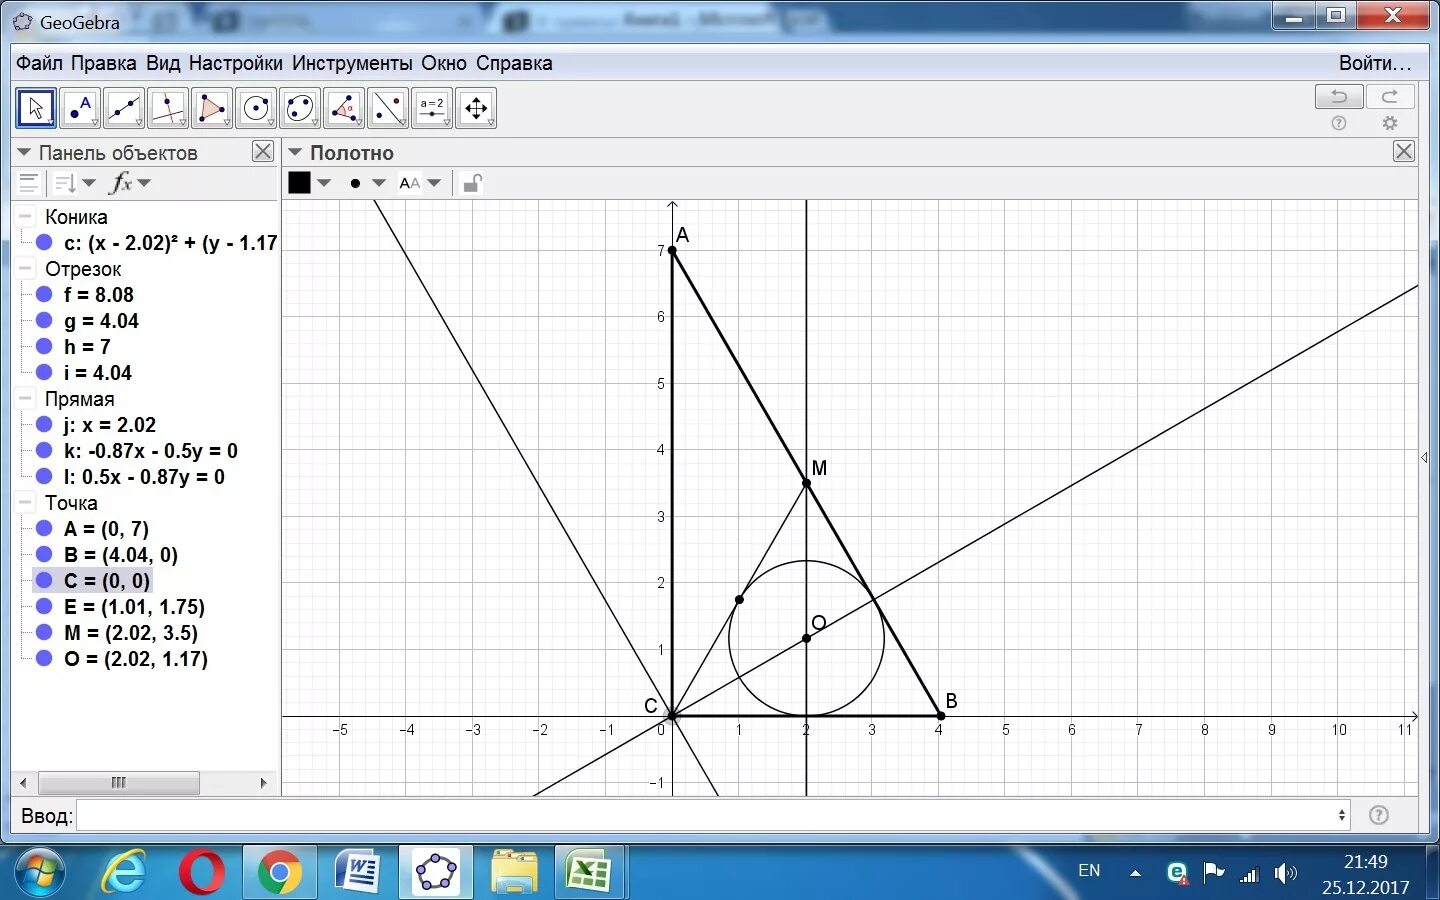Open the object color dropdown arrow
1440x900 pixels.
point(324,183)
